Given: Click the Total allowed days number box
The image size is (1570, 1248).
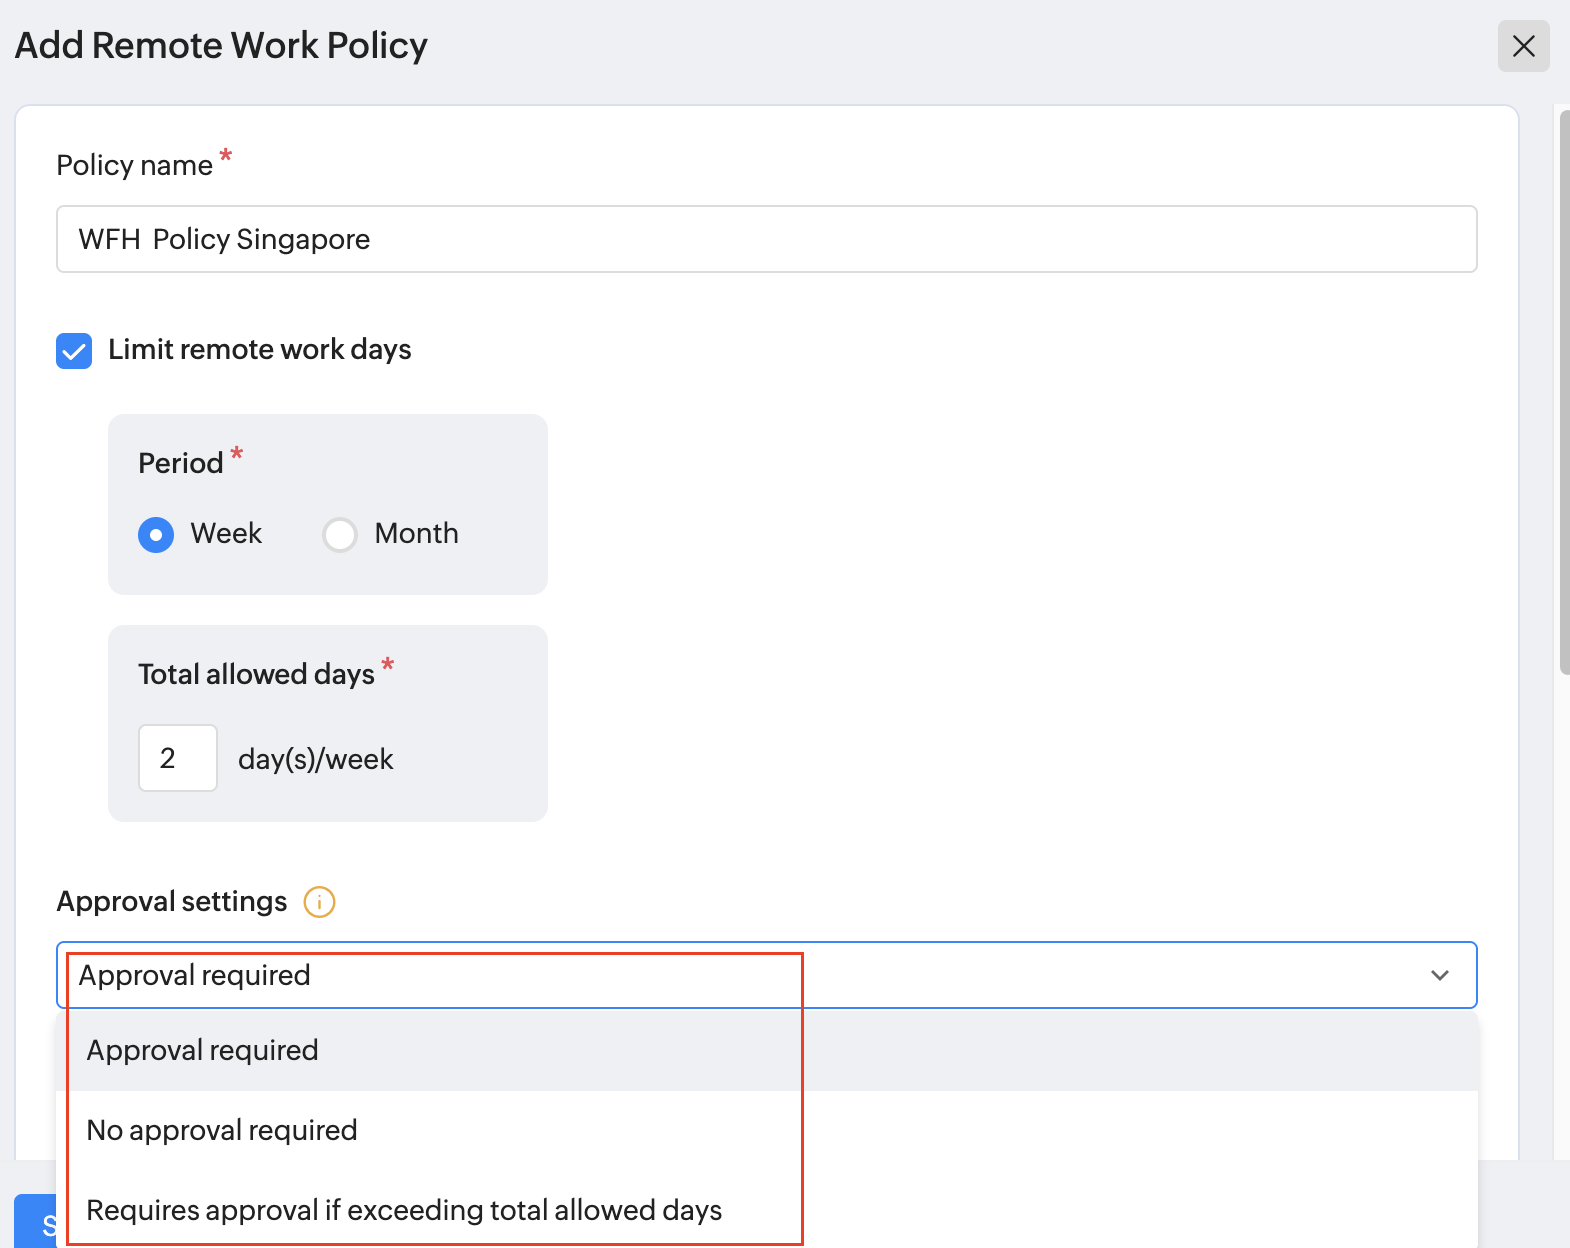Looking at the screenshot, I should [x=178, y=758].
